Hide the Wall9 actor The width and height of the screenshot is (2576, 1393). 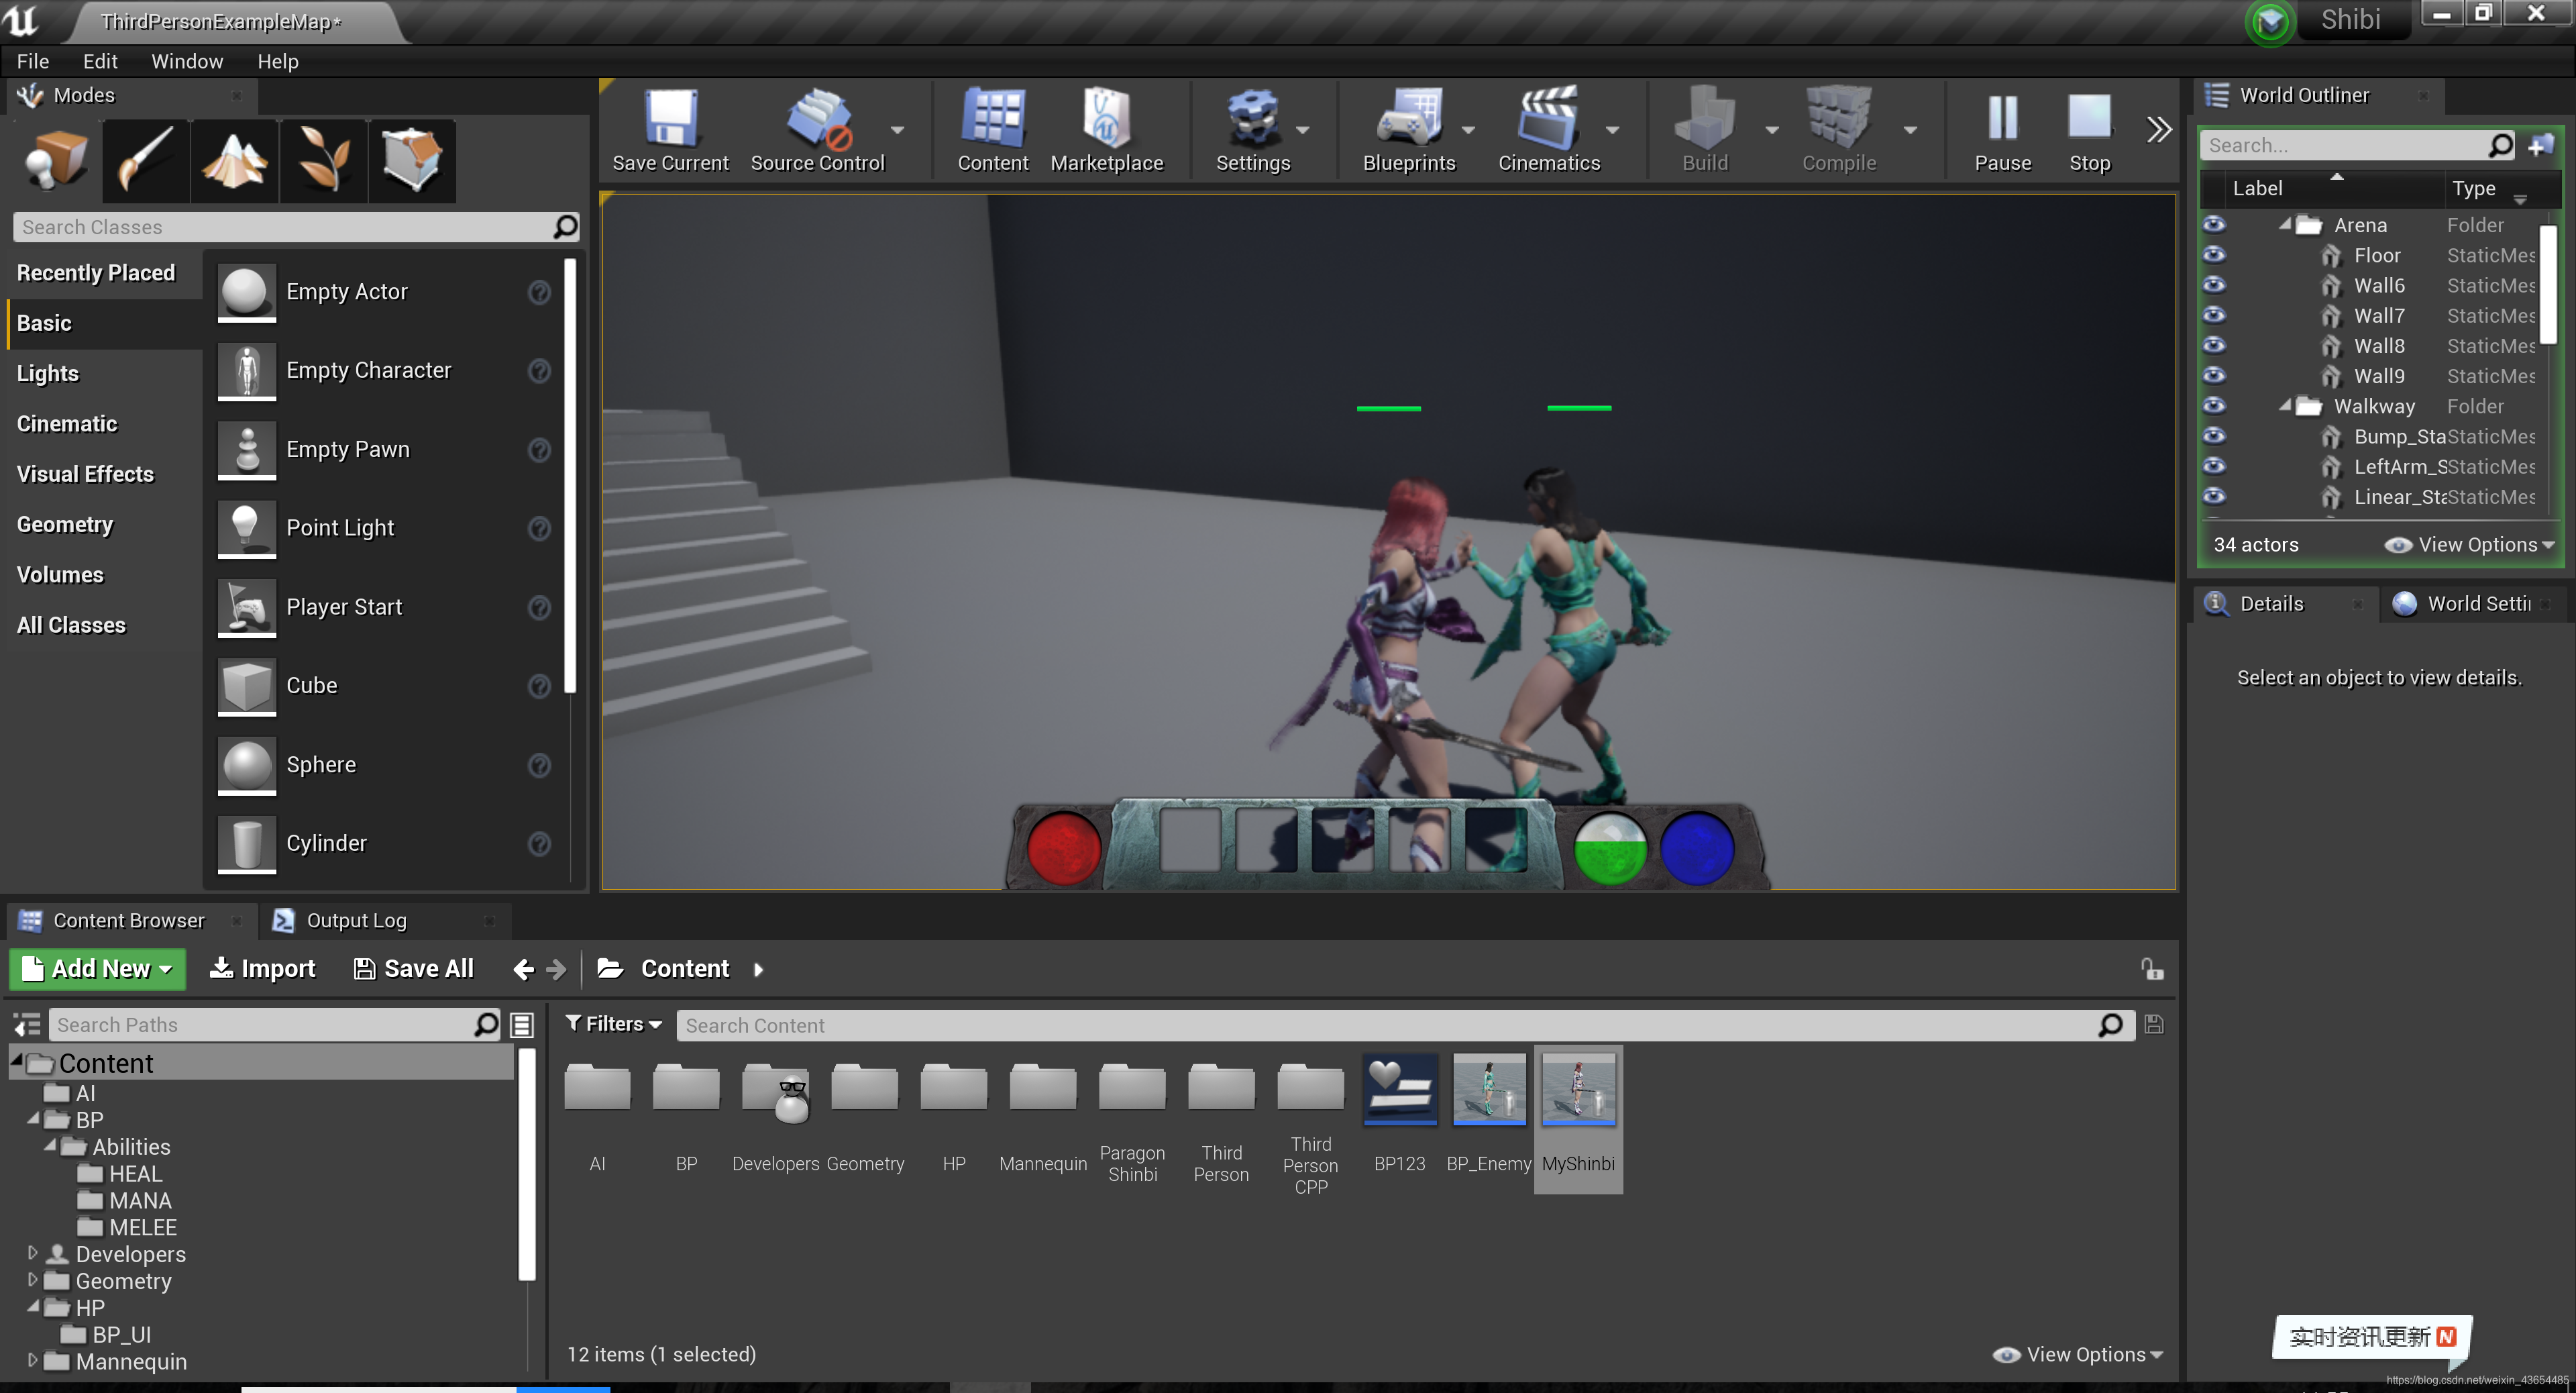coord(2214,375)
